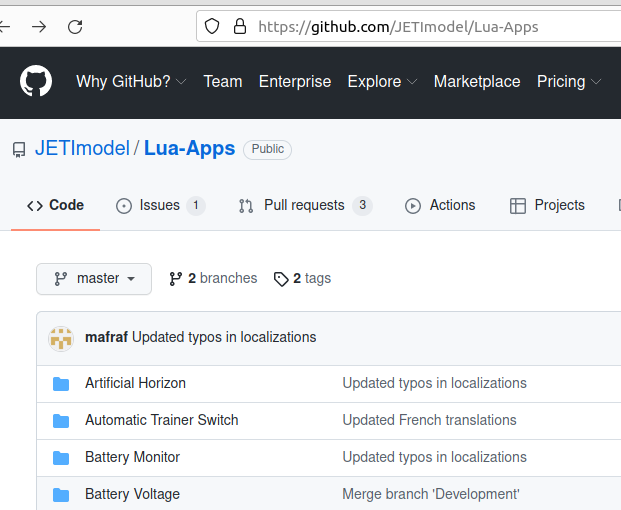The height and width of the screenshot is (510, 621).
Task: Click the tag icon next to 2 tags
Action: pyautogui.click(x=281, y=279)
